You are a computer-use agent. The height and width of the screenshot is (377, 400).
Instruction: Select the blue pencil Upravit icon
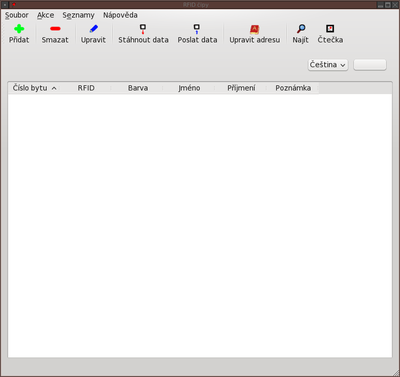pos(93,29)
